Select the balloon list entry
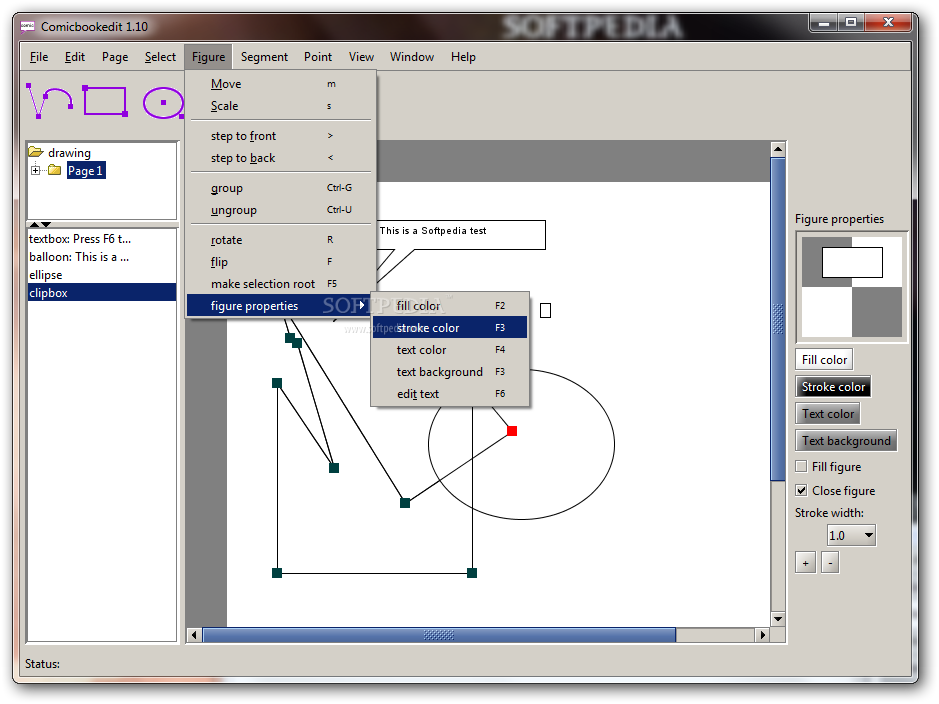The height and width of the screenshot is (704, 939). click(x=102, y=257)
